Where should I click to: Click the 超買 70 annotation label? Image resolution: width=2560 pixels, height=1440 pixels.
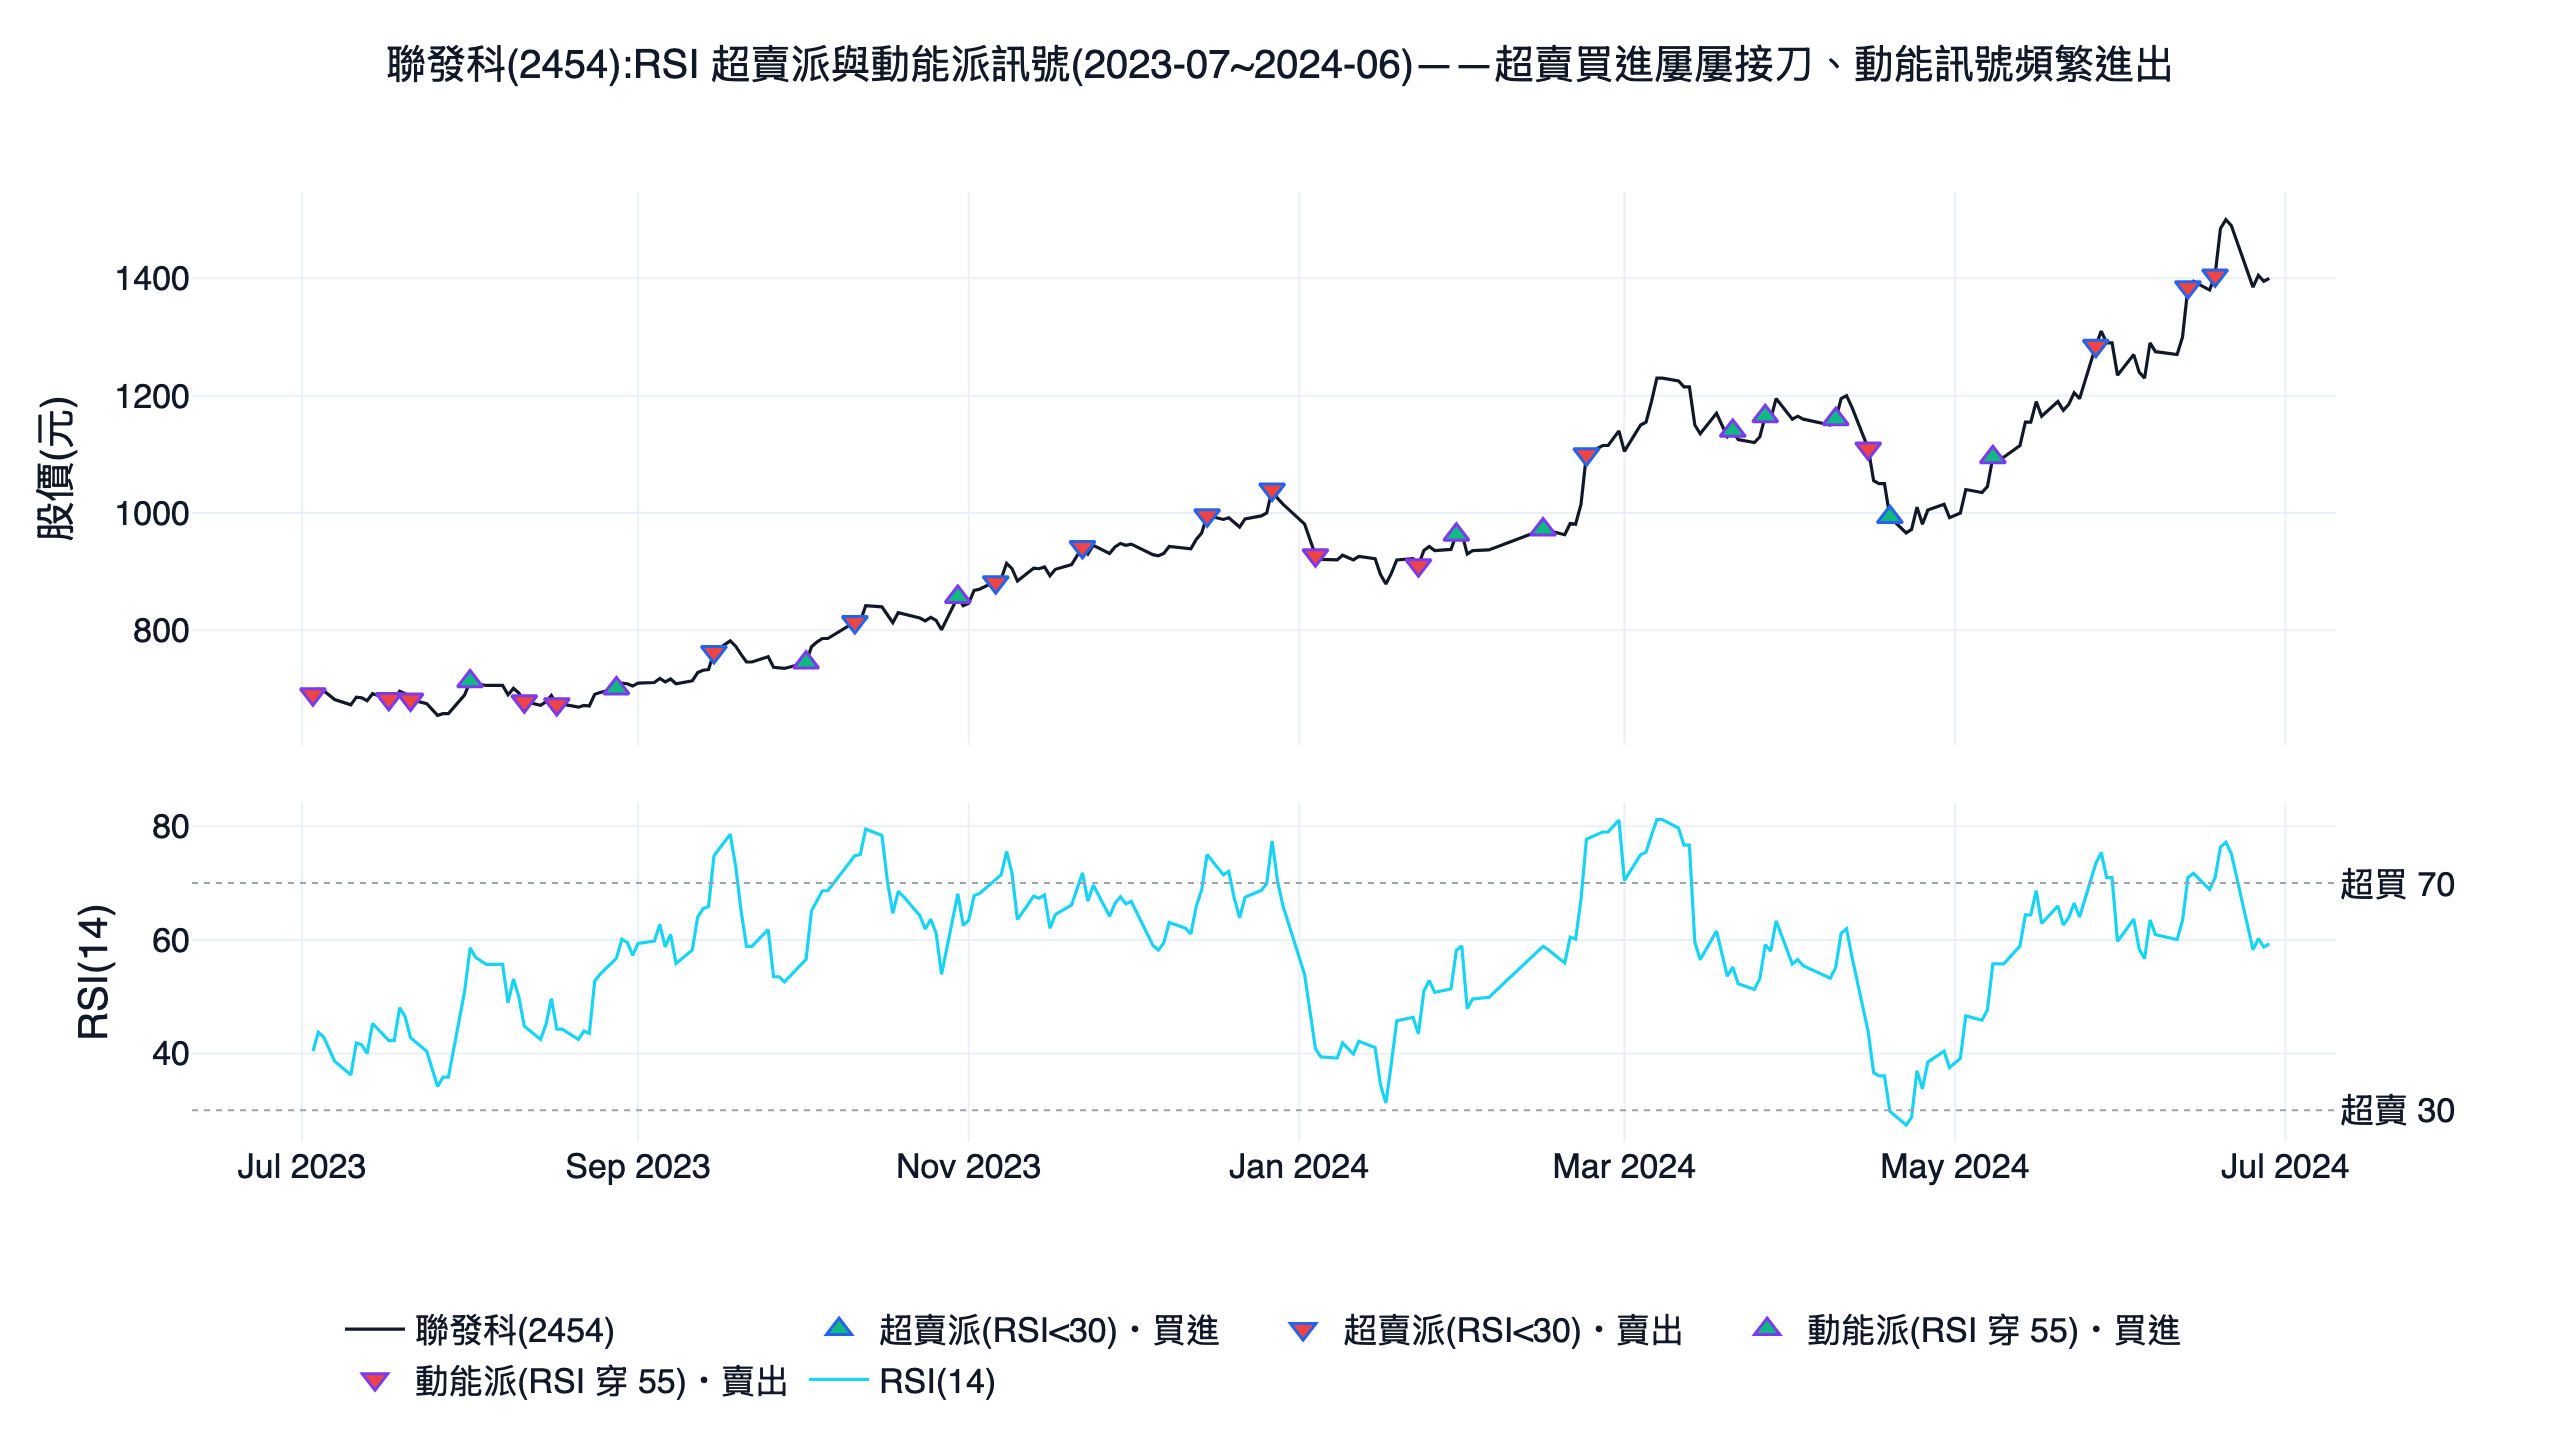pyautogui.click(x=2397, y=884)
